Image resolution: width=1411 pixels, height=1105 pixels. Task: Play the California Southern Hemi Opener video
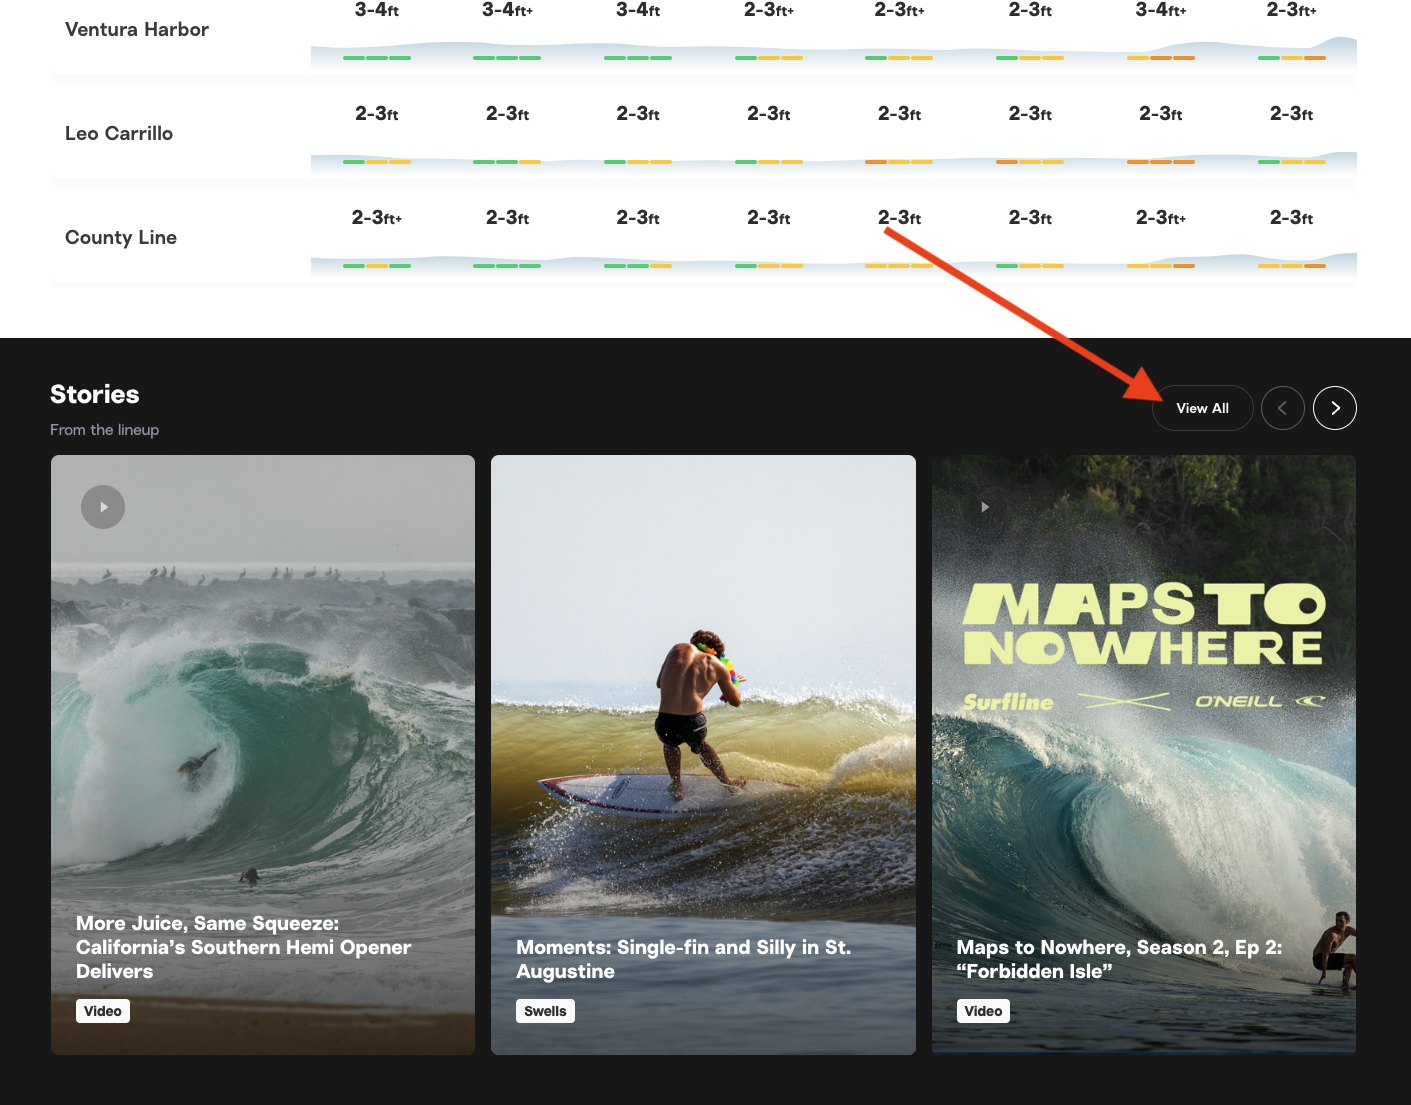coord(103,507)
